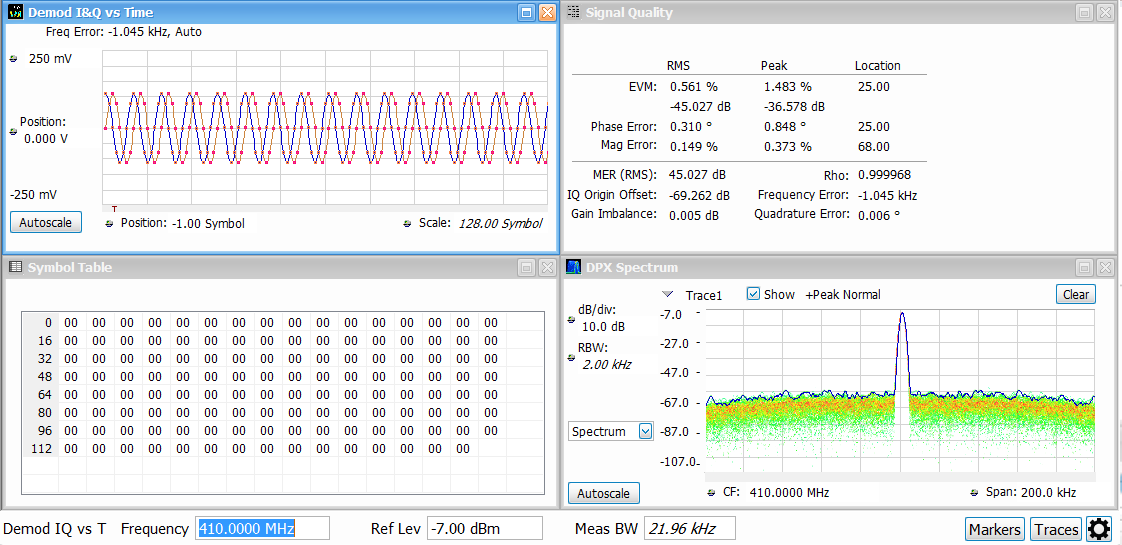Click the dB/div 10.0 dB knob
Screen dimensions: 1122x545
coord(571,319)
